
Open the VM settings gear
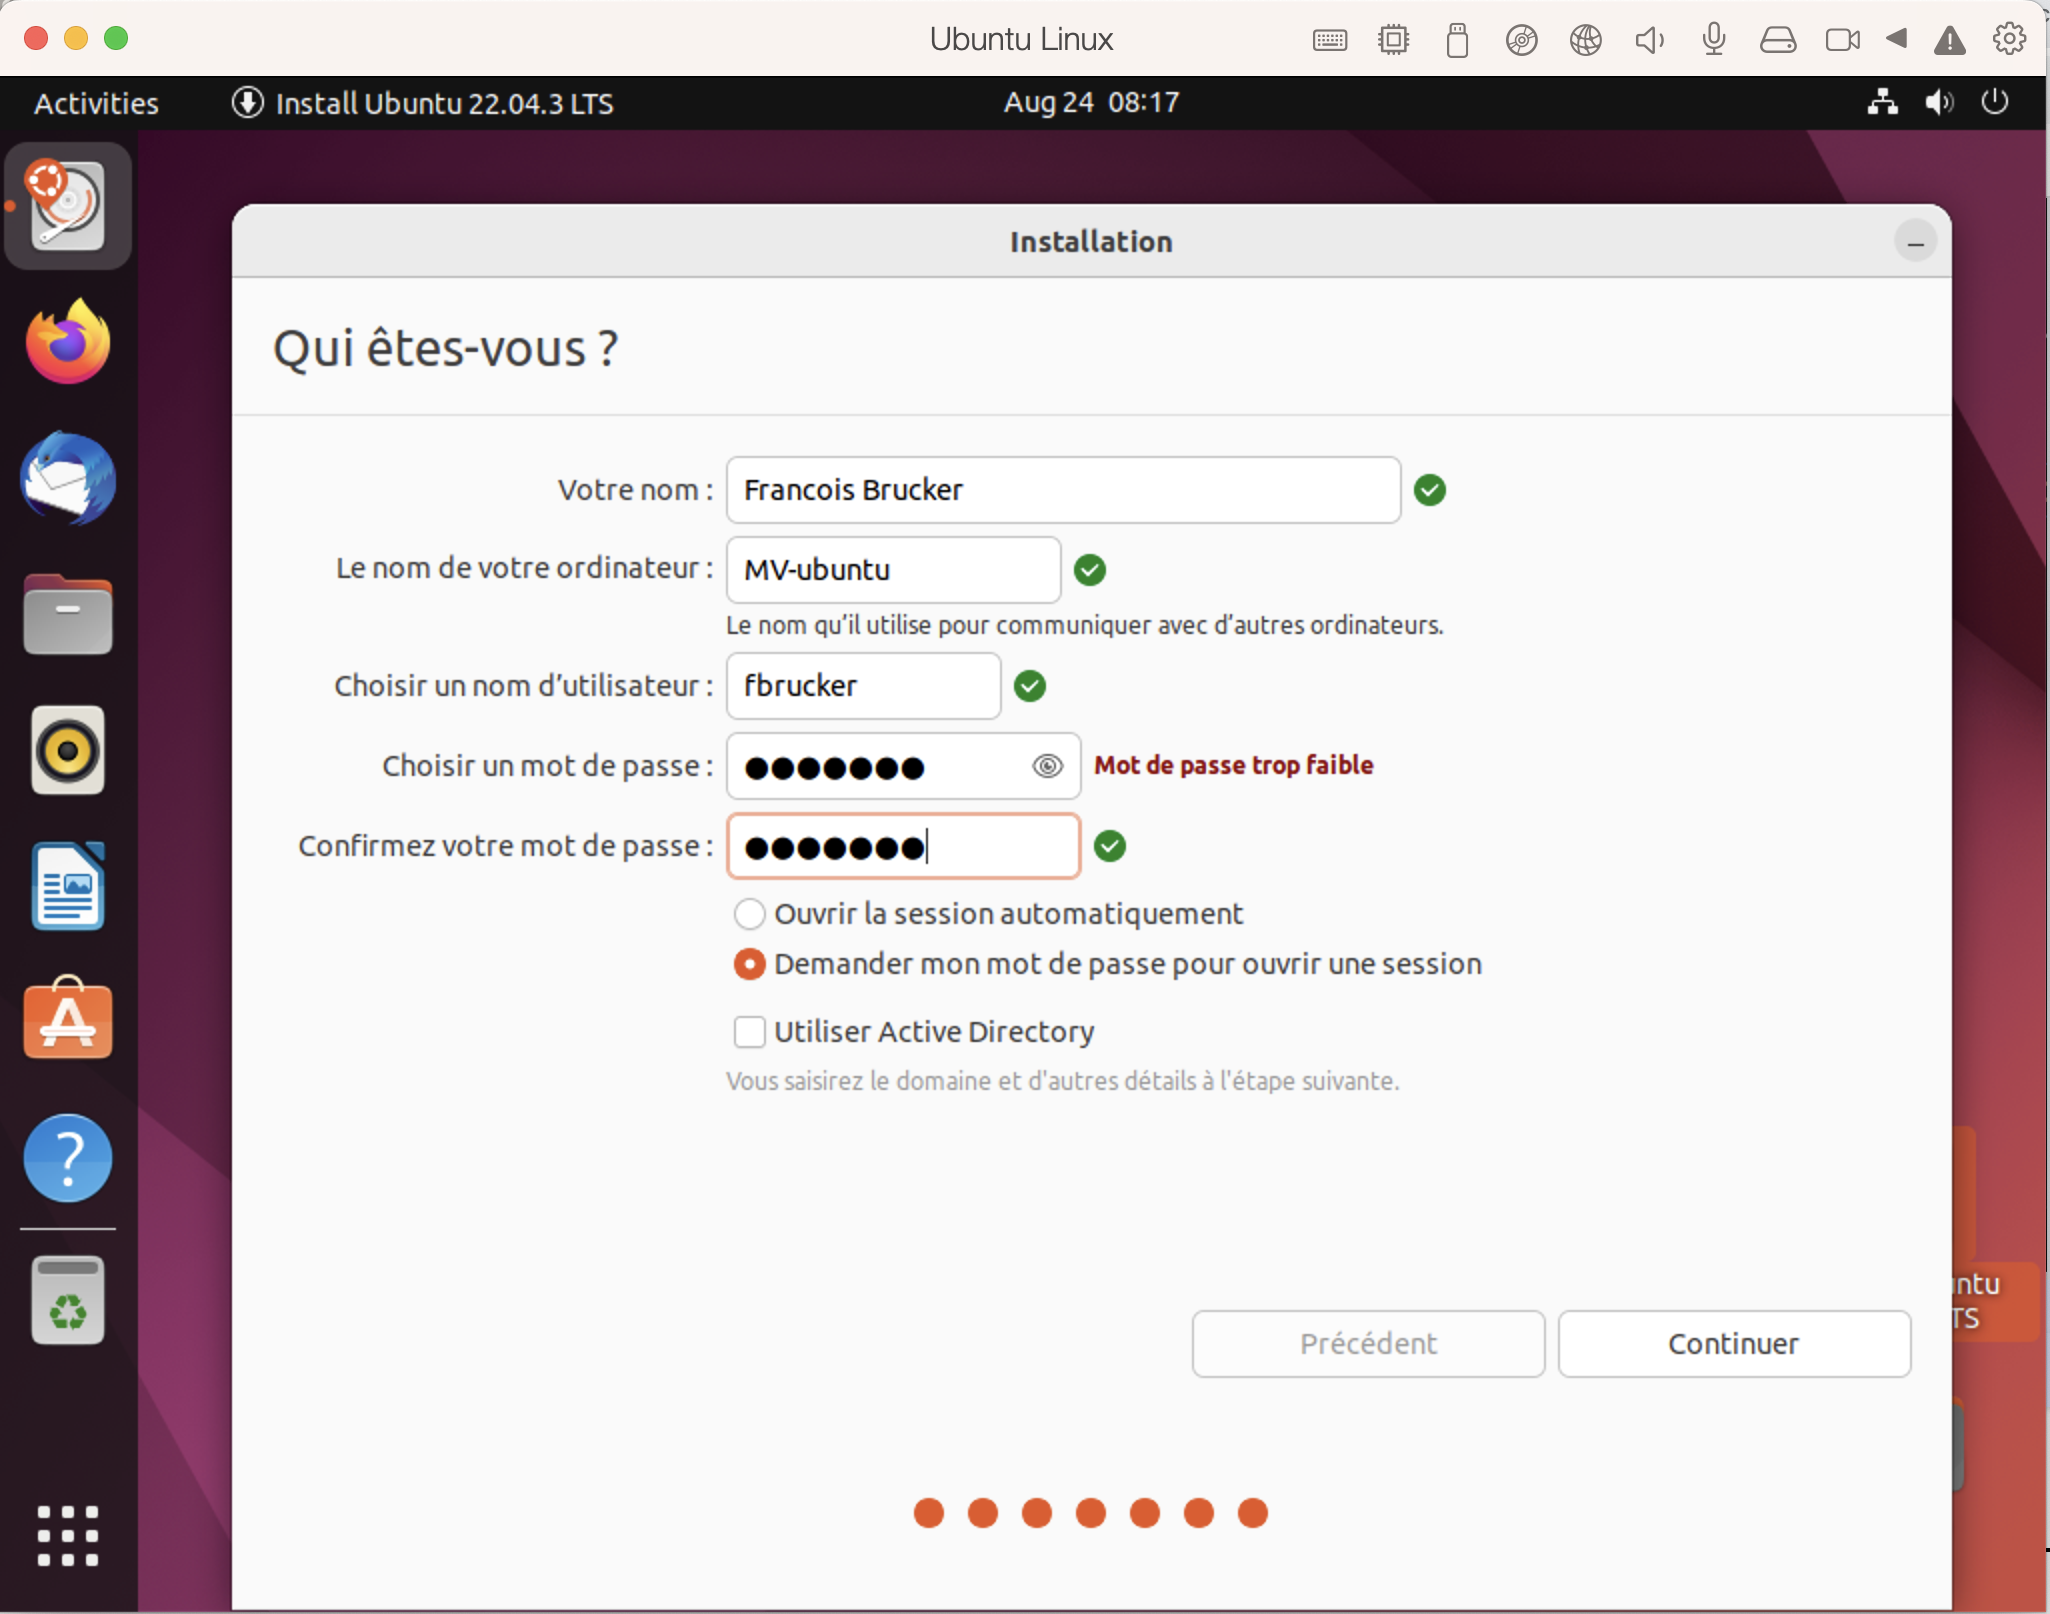click(x=2009, y=39)
